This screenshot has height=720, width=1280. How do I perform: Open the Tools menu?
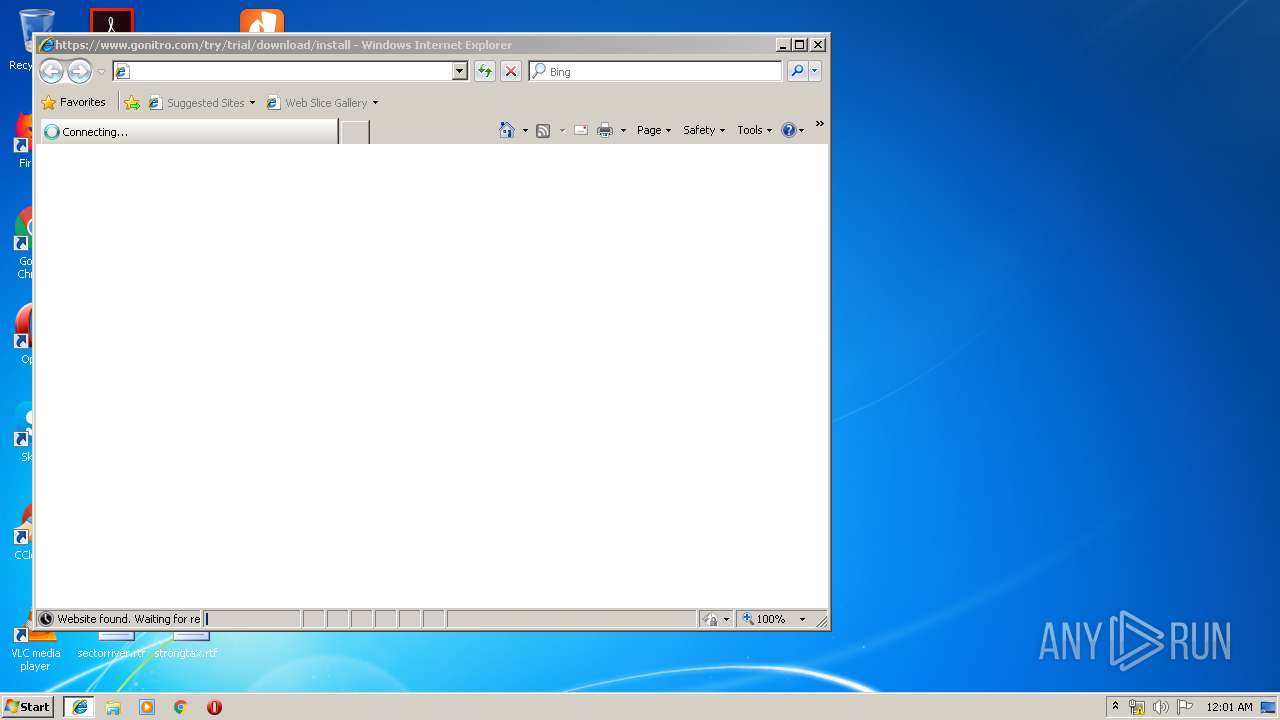[755, 130]
